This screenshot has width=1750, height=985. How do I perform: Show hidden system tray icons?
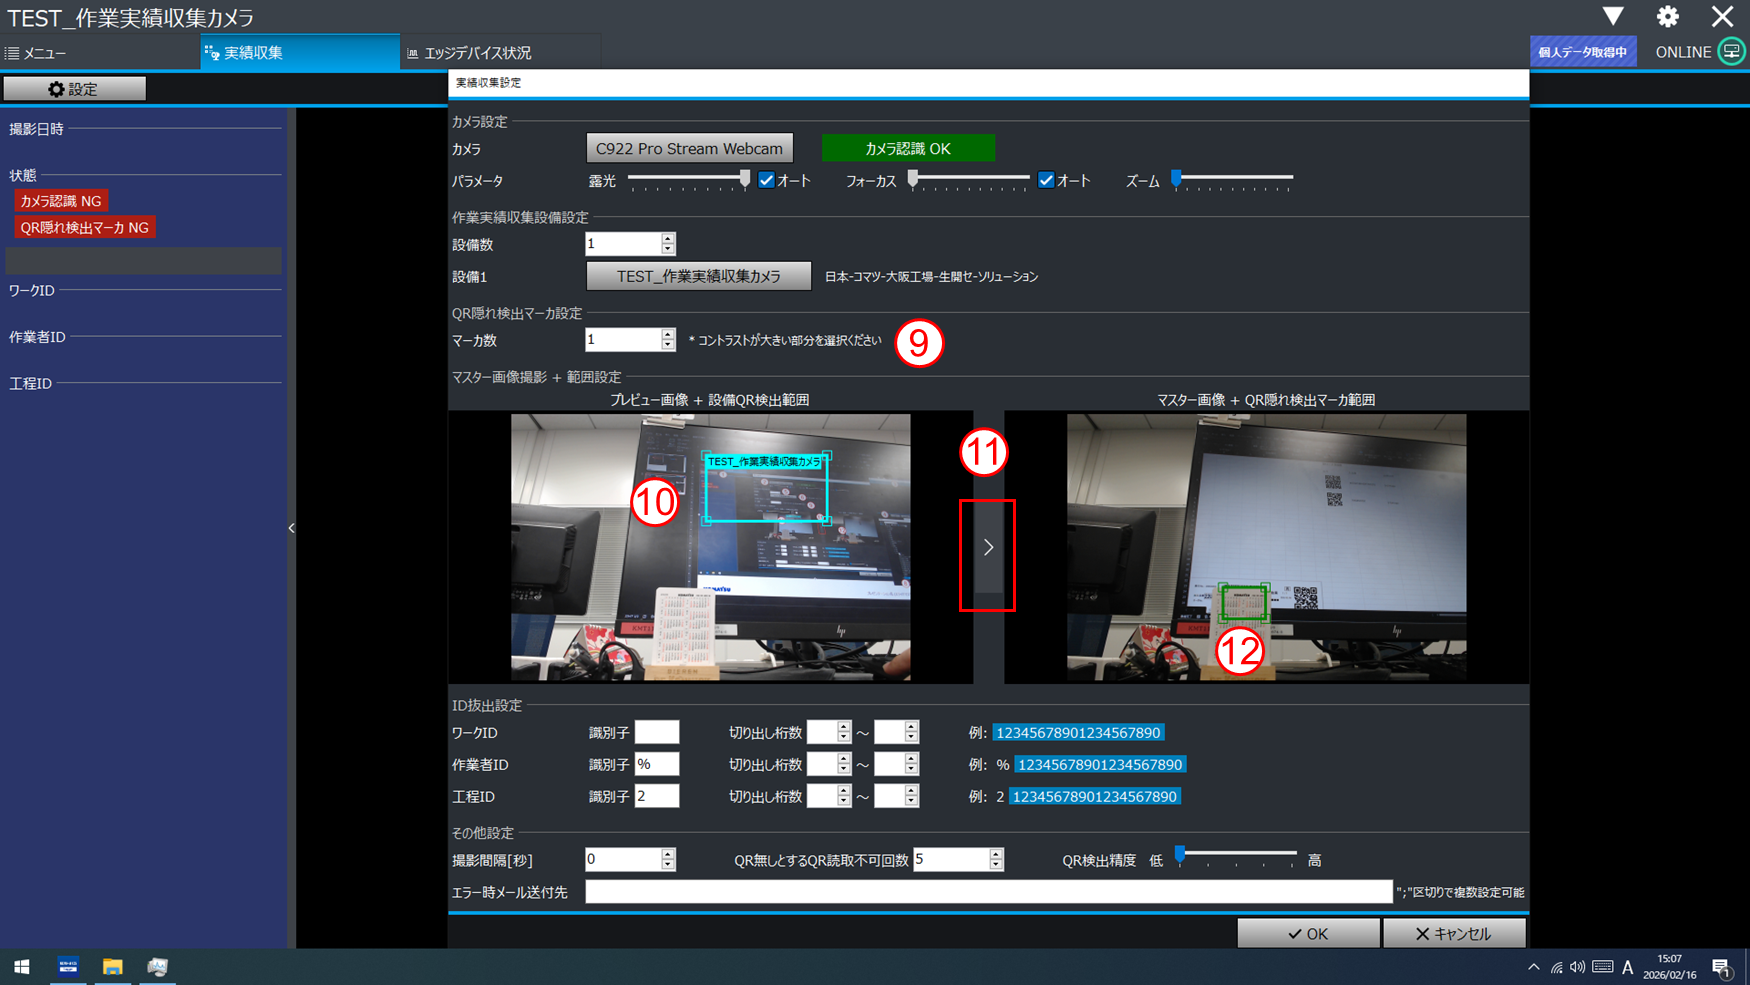[1533, 967]
